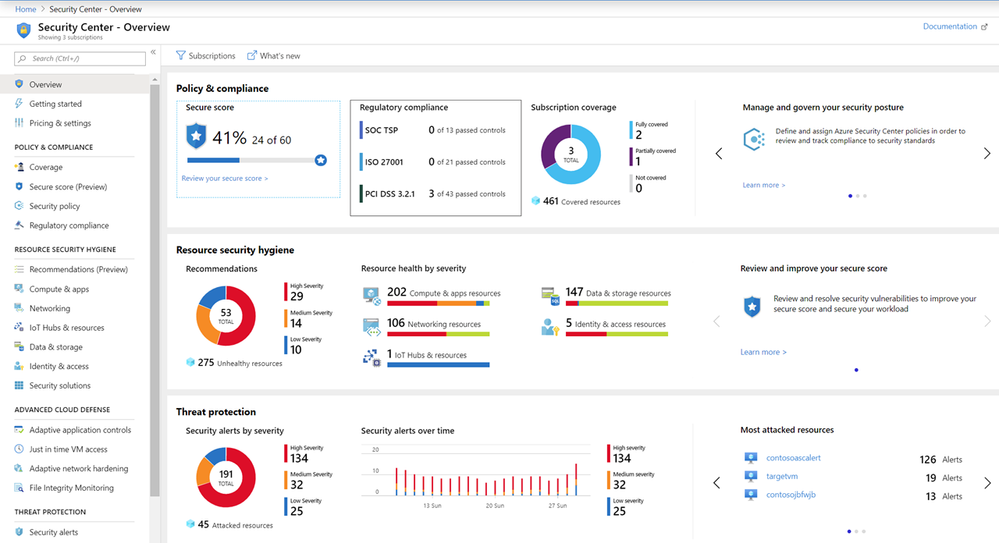Click Subscriptions button in toolbar

pos(205,55)
